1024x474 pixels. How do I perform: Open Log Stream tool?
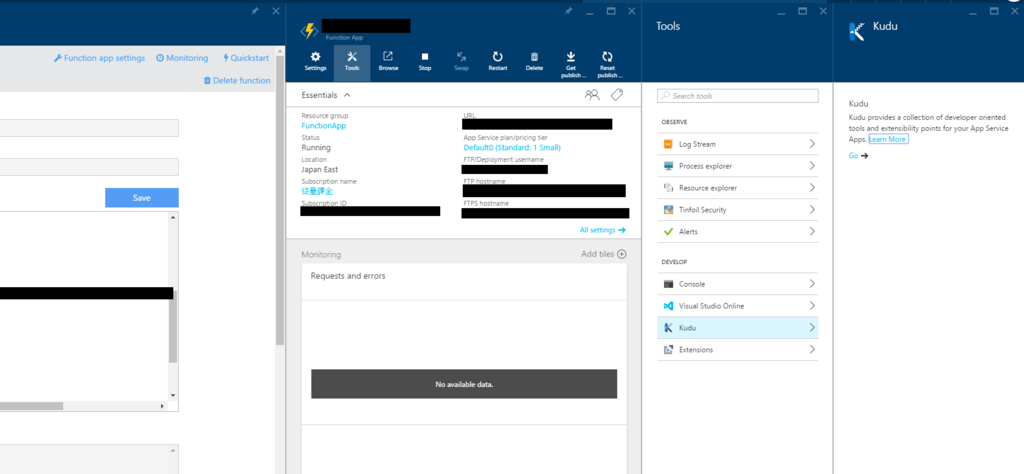point(737,144)
